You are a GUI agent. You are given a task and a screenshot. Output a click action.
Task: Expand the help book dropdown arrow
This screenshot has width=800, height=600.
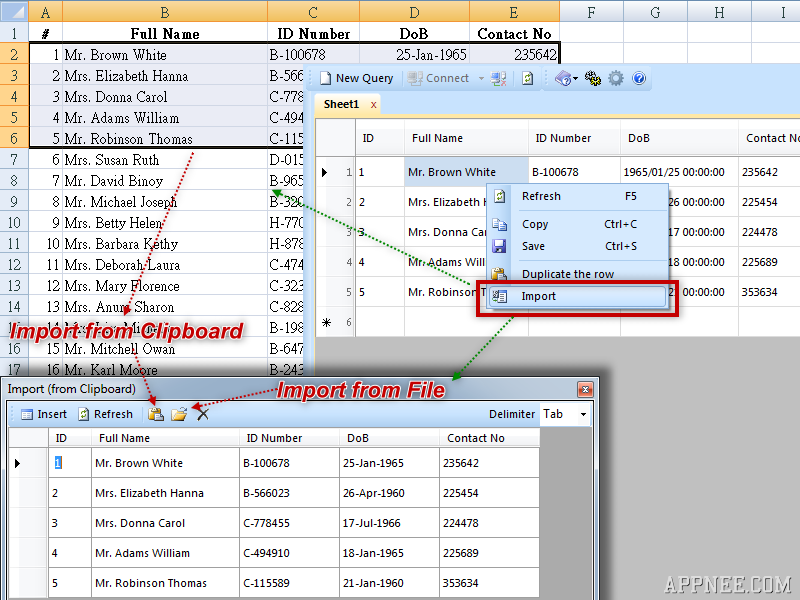(576, 79)
